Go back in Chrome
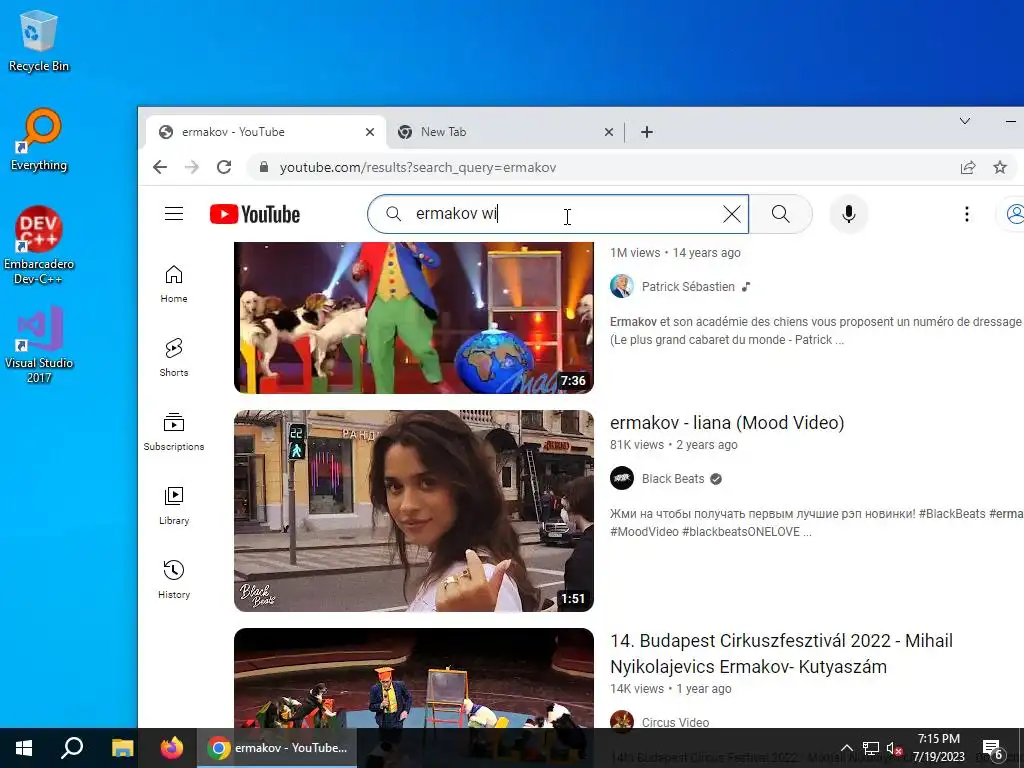 tap(160, 167)
